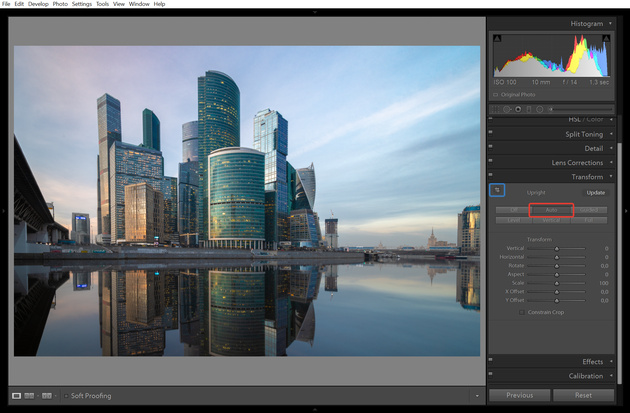
Task: Select the Spot Removal tool
Action: (507, 109)
